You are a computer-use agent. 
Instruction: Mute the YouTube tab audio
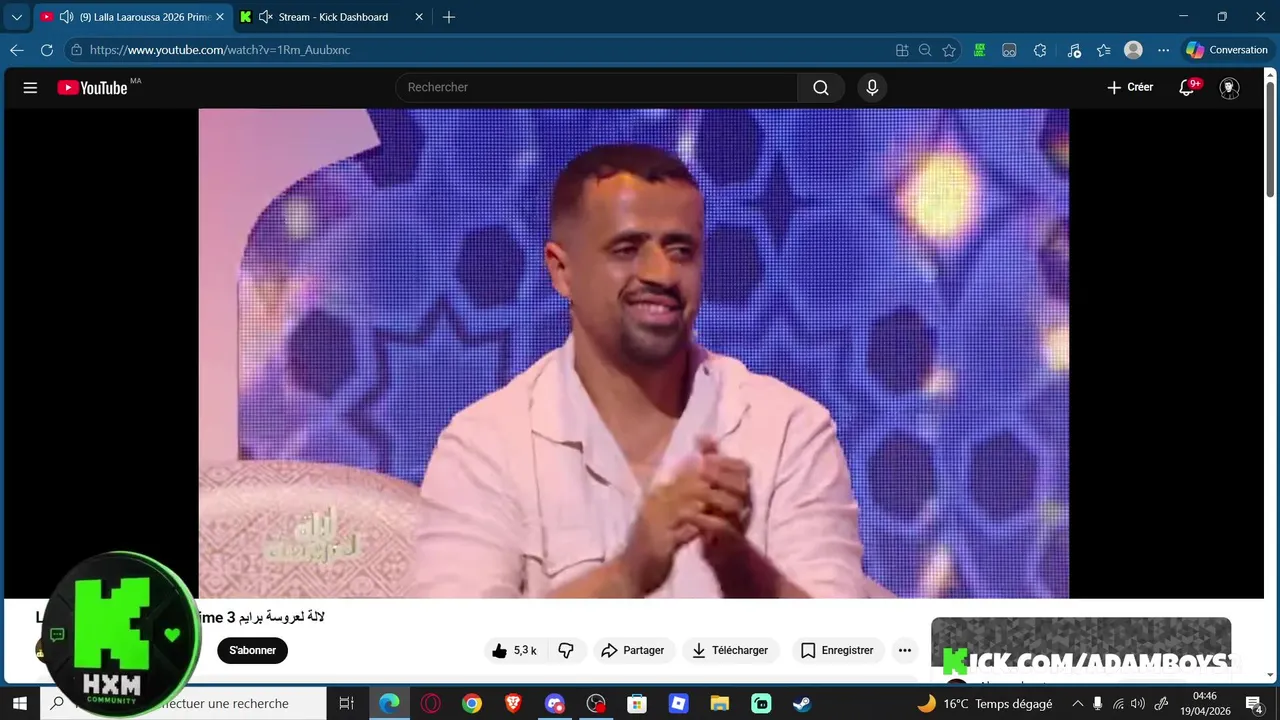pyautogui.click(x=66, y=17)
